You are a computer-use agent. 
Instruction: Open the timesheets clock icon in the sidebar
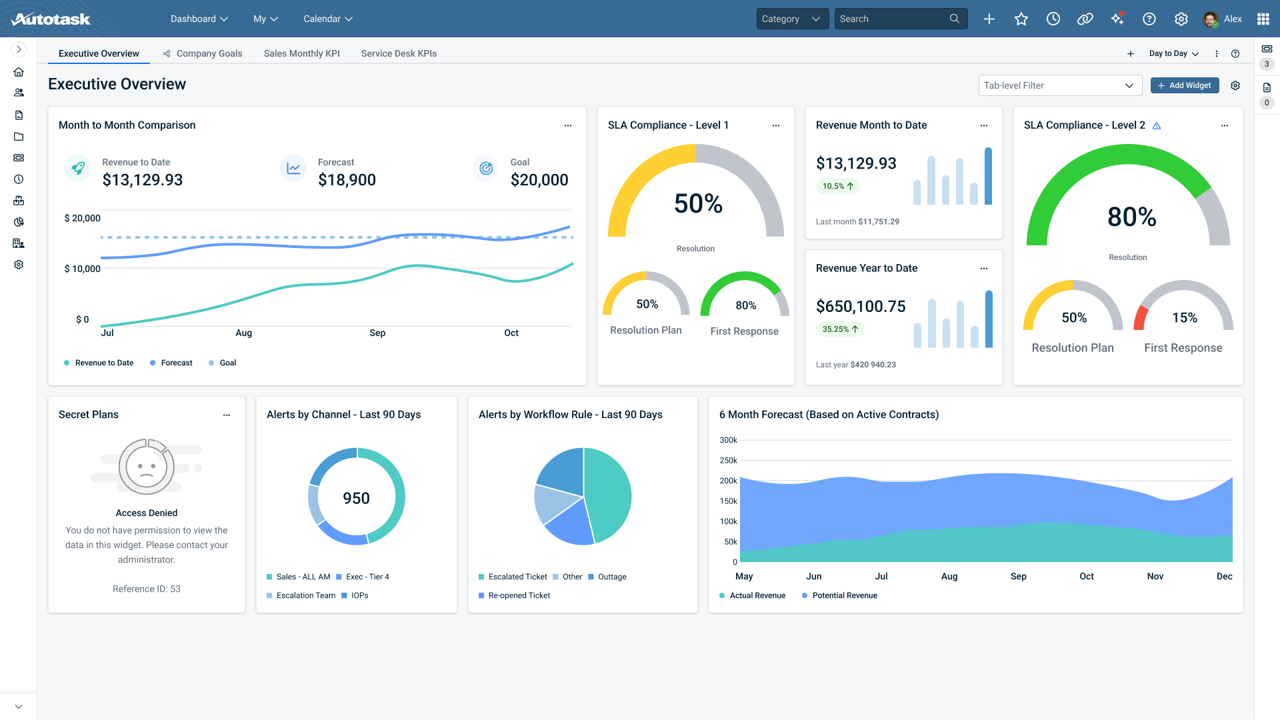(x=18, y=179)
